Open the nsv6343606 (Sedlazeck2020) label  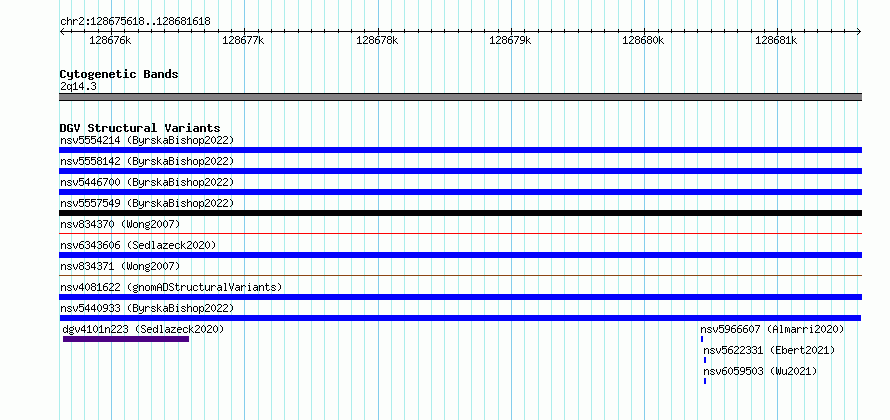coord(138,245)
